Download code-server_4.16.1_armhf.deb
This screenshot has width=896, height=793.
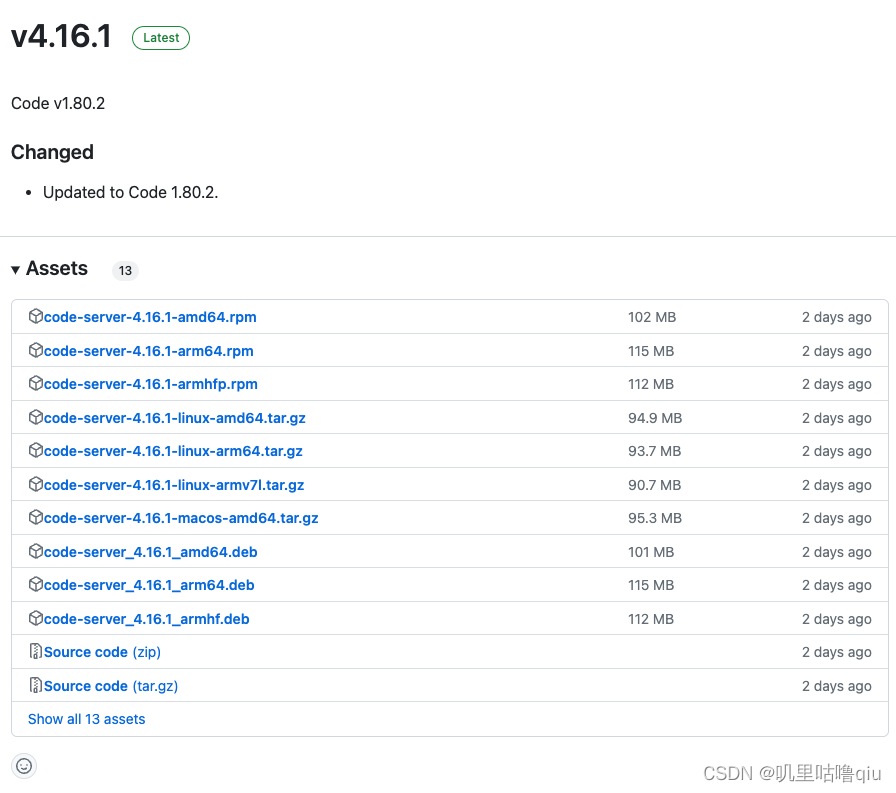coord(147,619)
